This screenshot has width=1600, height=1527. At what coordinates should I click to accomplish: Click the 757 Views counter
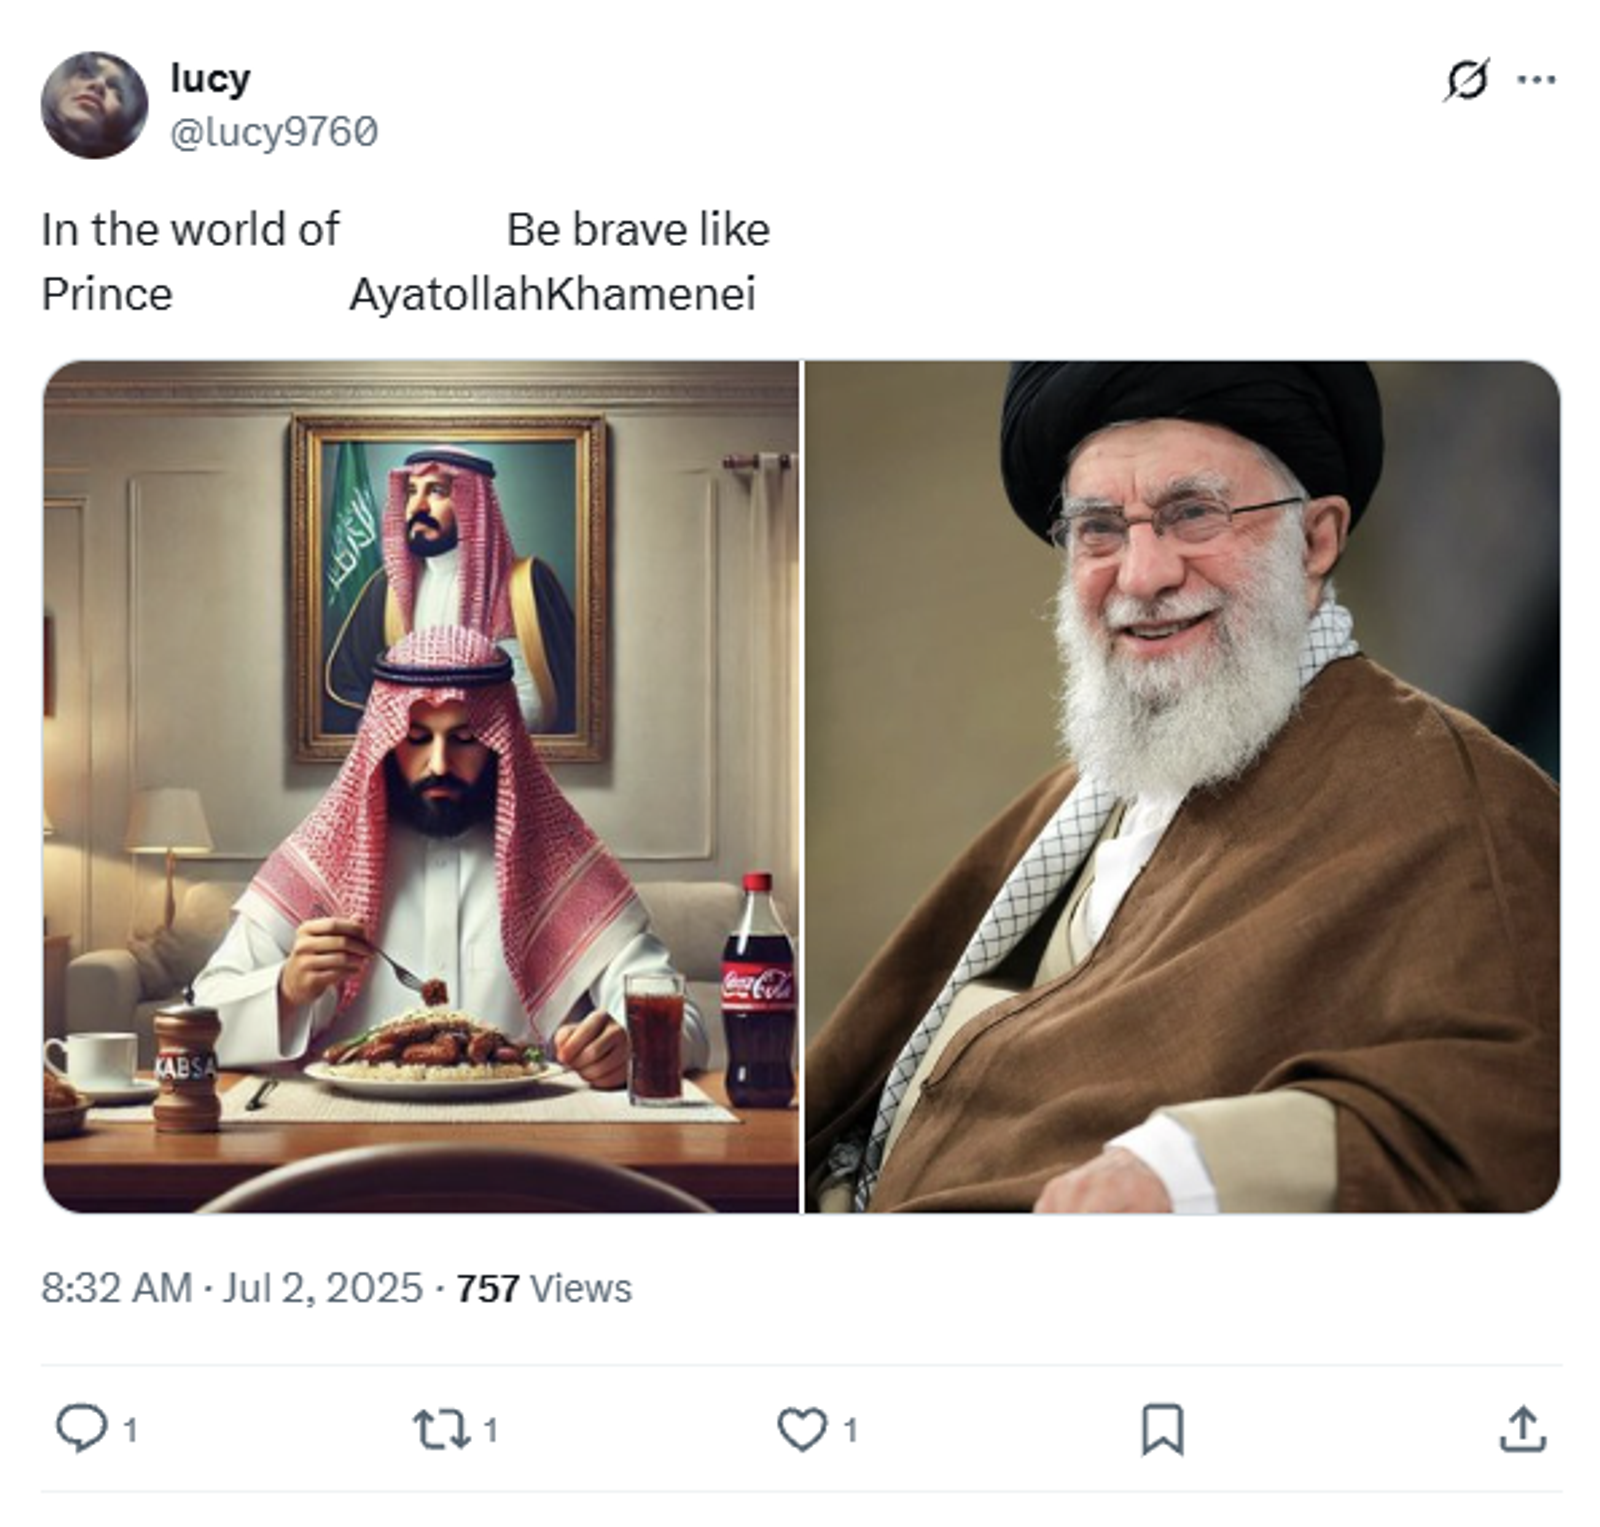544,1289
